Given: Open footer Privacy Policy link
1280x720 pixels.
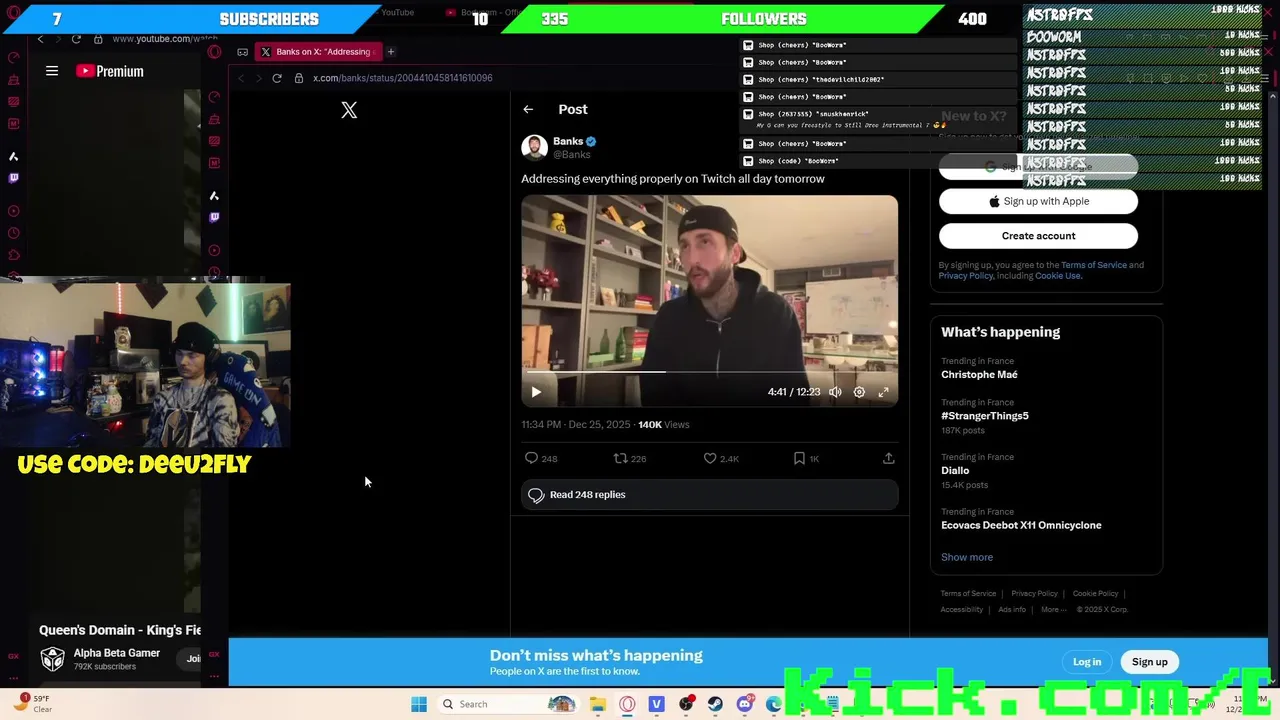Looking at the screenshot, I should click(x=1034, y=594).
